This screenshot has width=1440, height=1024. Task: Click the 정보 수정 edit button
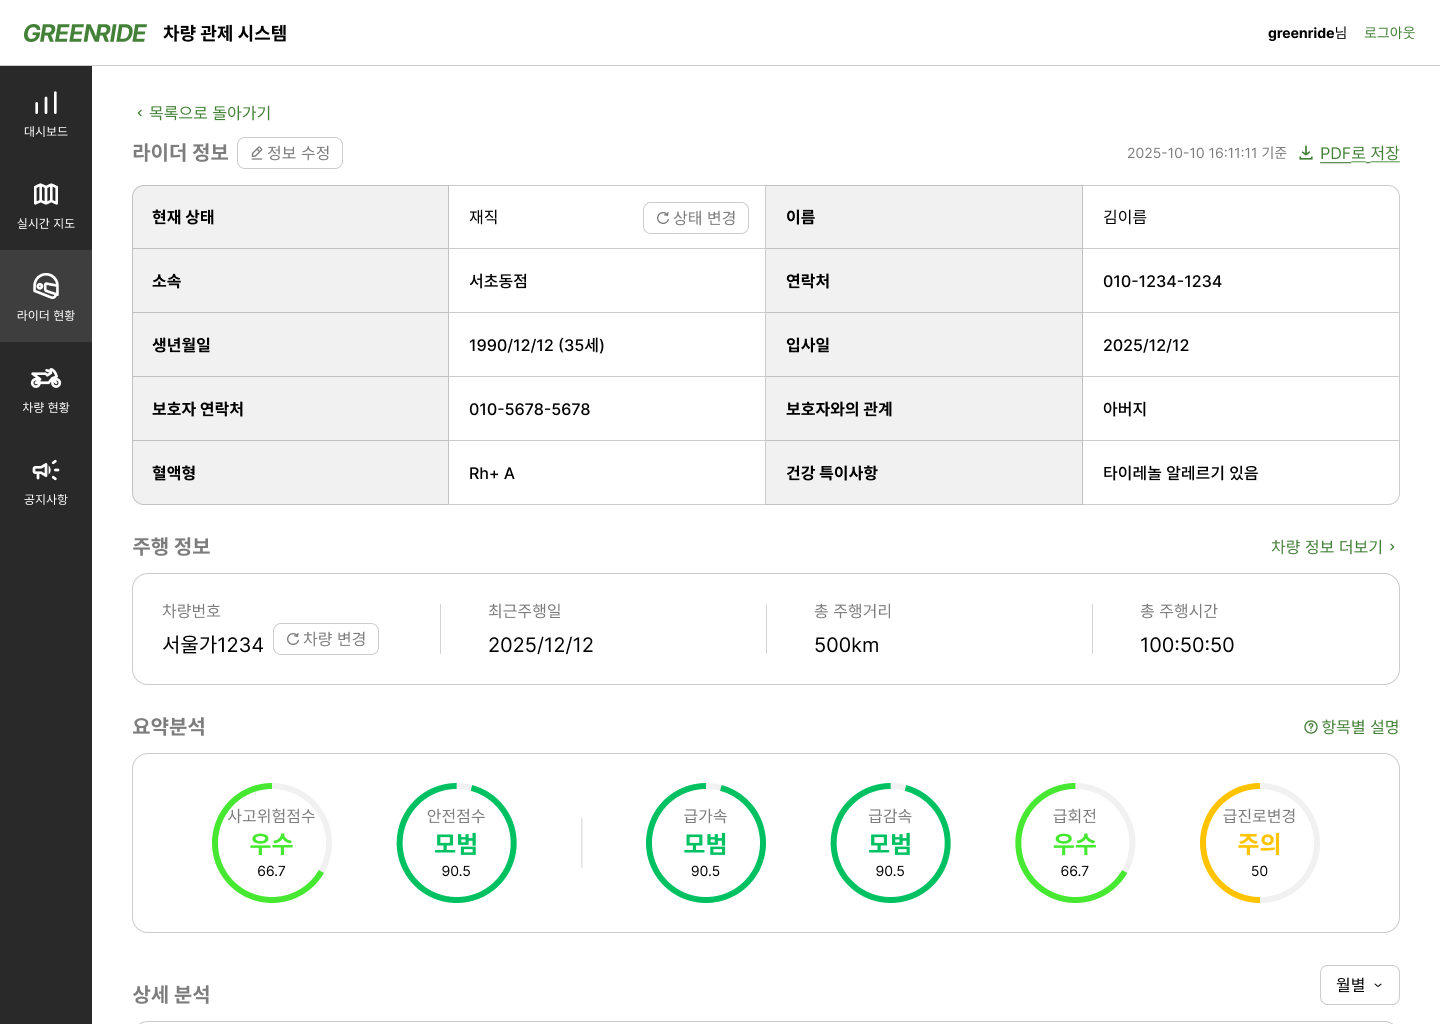(x=290, y=153)
